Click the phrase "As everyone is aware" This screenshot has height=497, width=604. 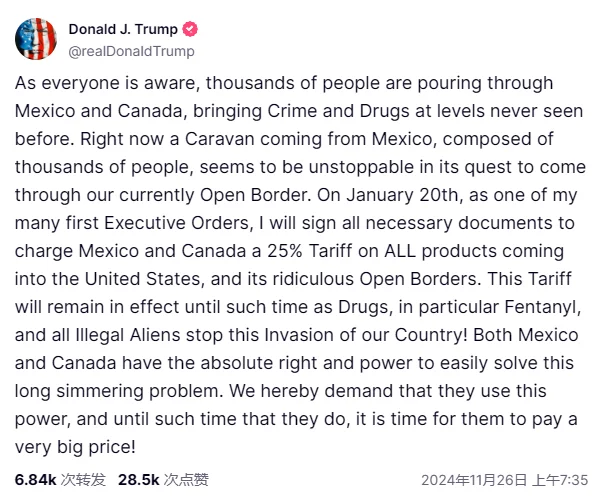tap(107, 83)
